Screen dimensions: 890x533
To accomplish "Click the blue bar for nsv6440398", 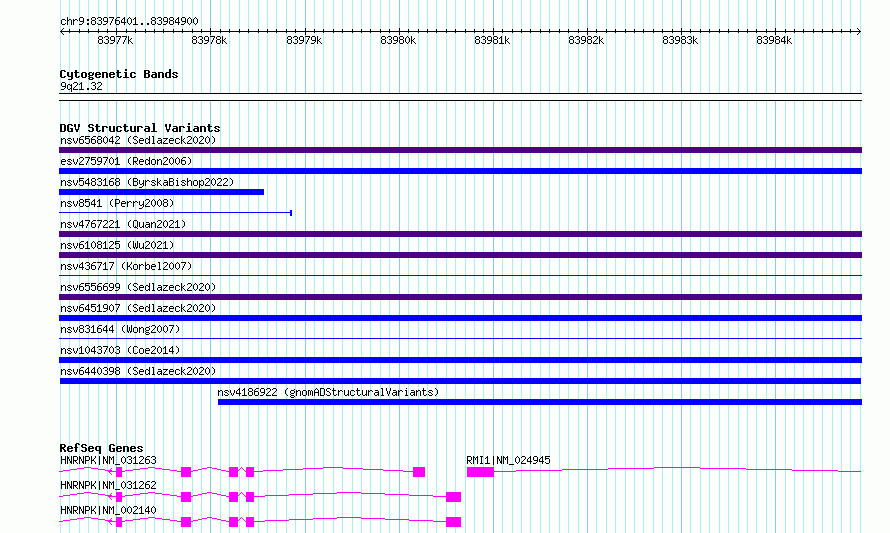I will pos(460,381).
